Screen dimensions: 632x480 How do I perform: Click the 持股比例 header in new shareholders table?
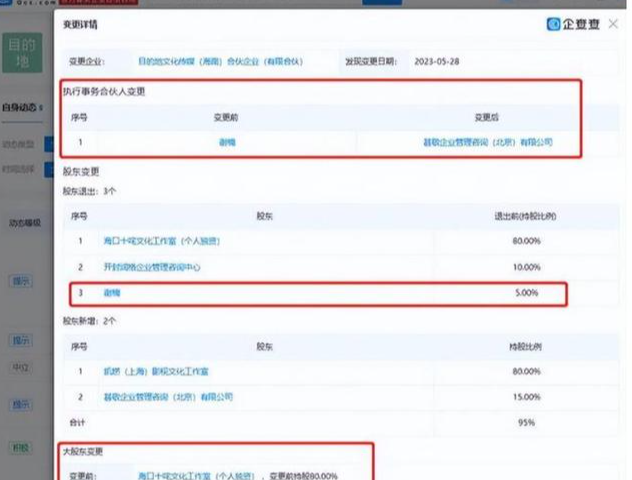pyautogui.click(x=526, y=347)
